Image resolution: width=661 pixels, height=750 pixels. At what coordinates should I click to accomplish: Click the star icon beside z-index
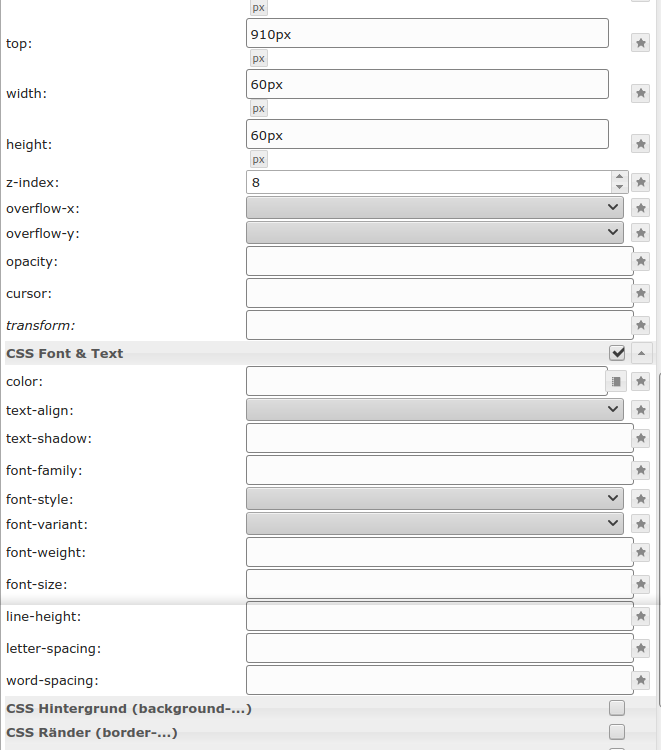point(641,182)
